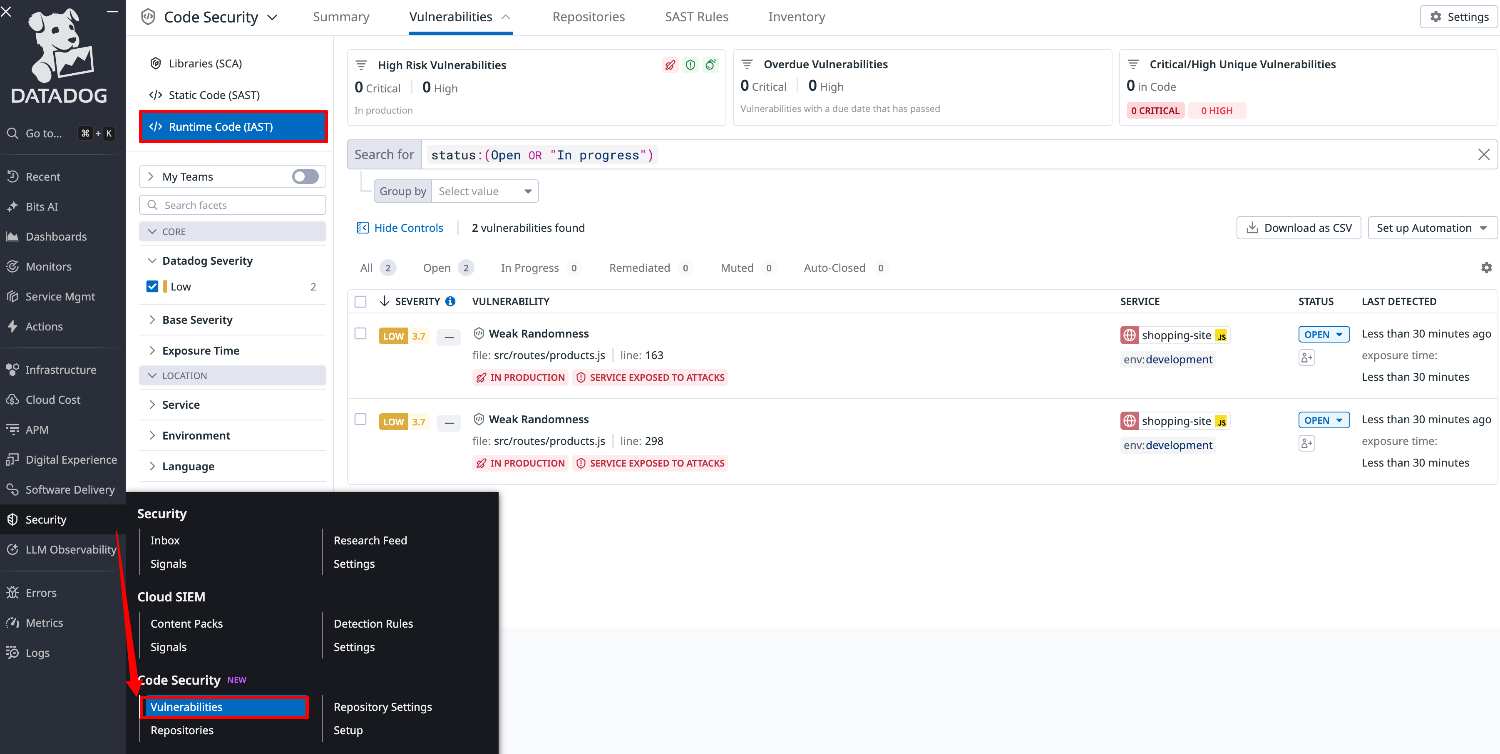Screen dimensions: 1500x754
Task: Click assign user icon for line 163 row
Action: click(x=1306, y=358)
